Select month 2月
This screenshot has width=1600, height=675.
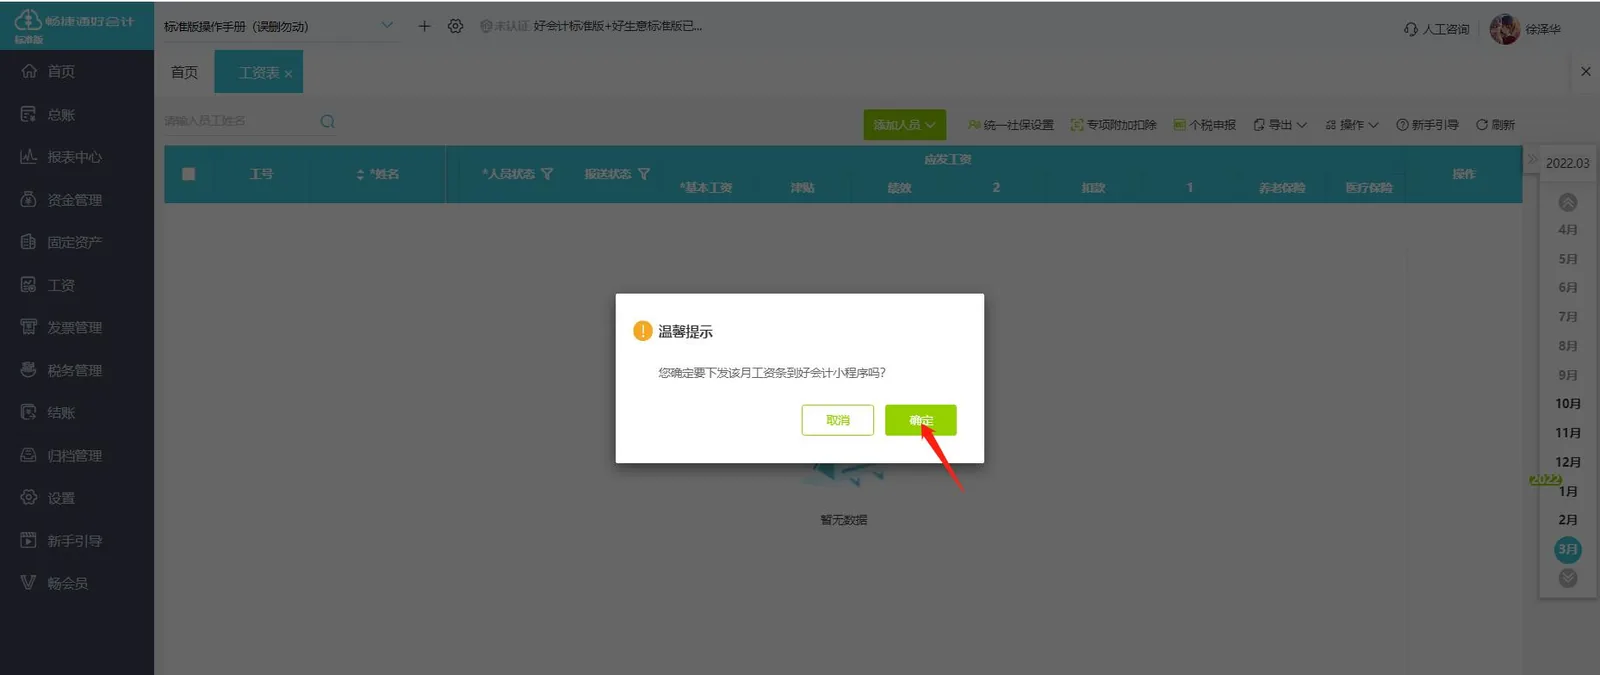click(x=1568, y=520)
